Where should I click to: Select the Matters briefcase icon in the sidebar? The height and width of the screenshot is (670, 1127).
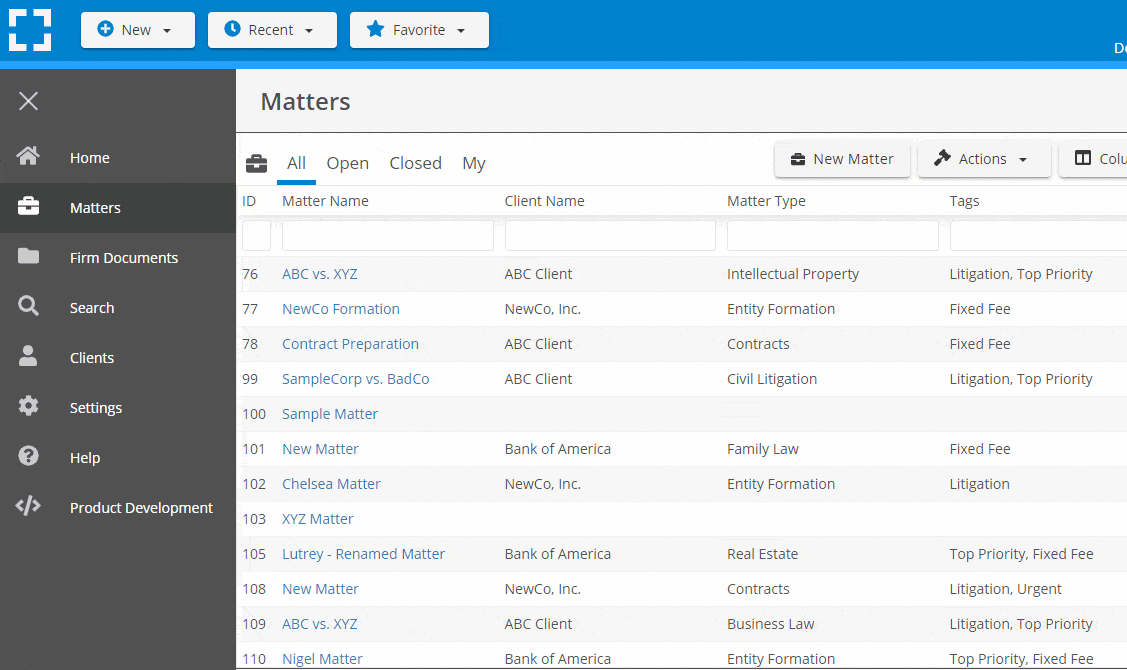pos(28,207)
